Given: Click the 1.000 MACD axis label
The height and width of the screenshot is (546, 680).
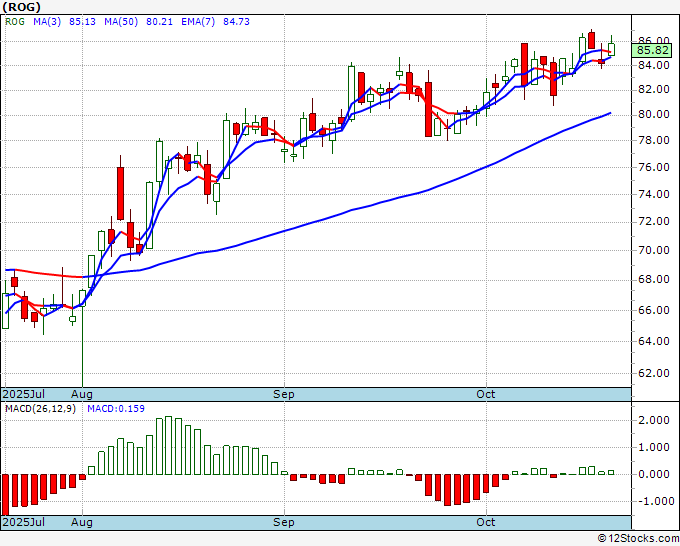Looking at the screenshot, I should tap(653, 448).
